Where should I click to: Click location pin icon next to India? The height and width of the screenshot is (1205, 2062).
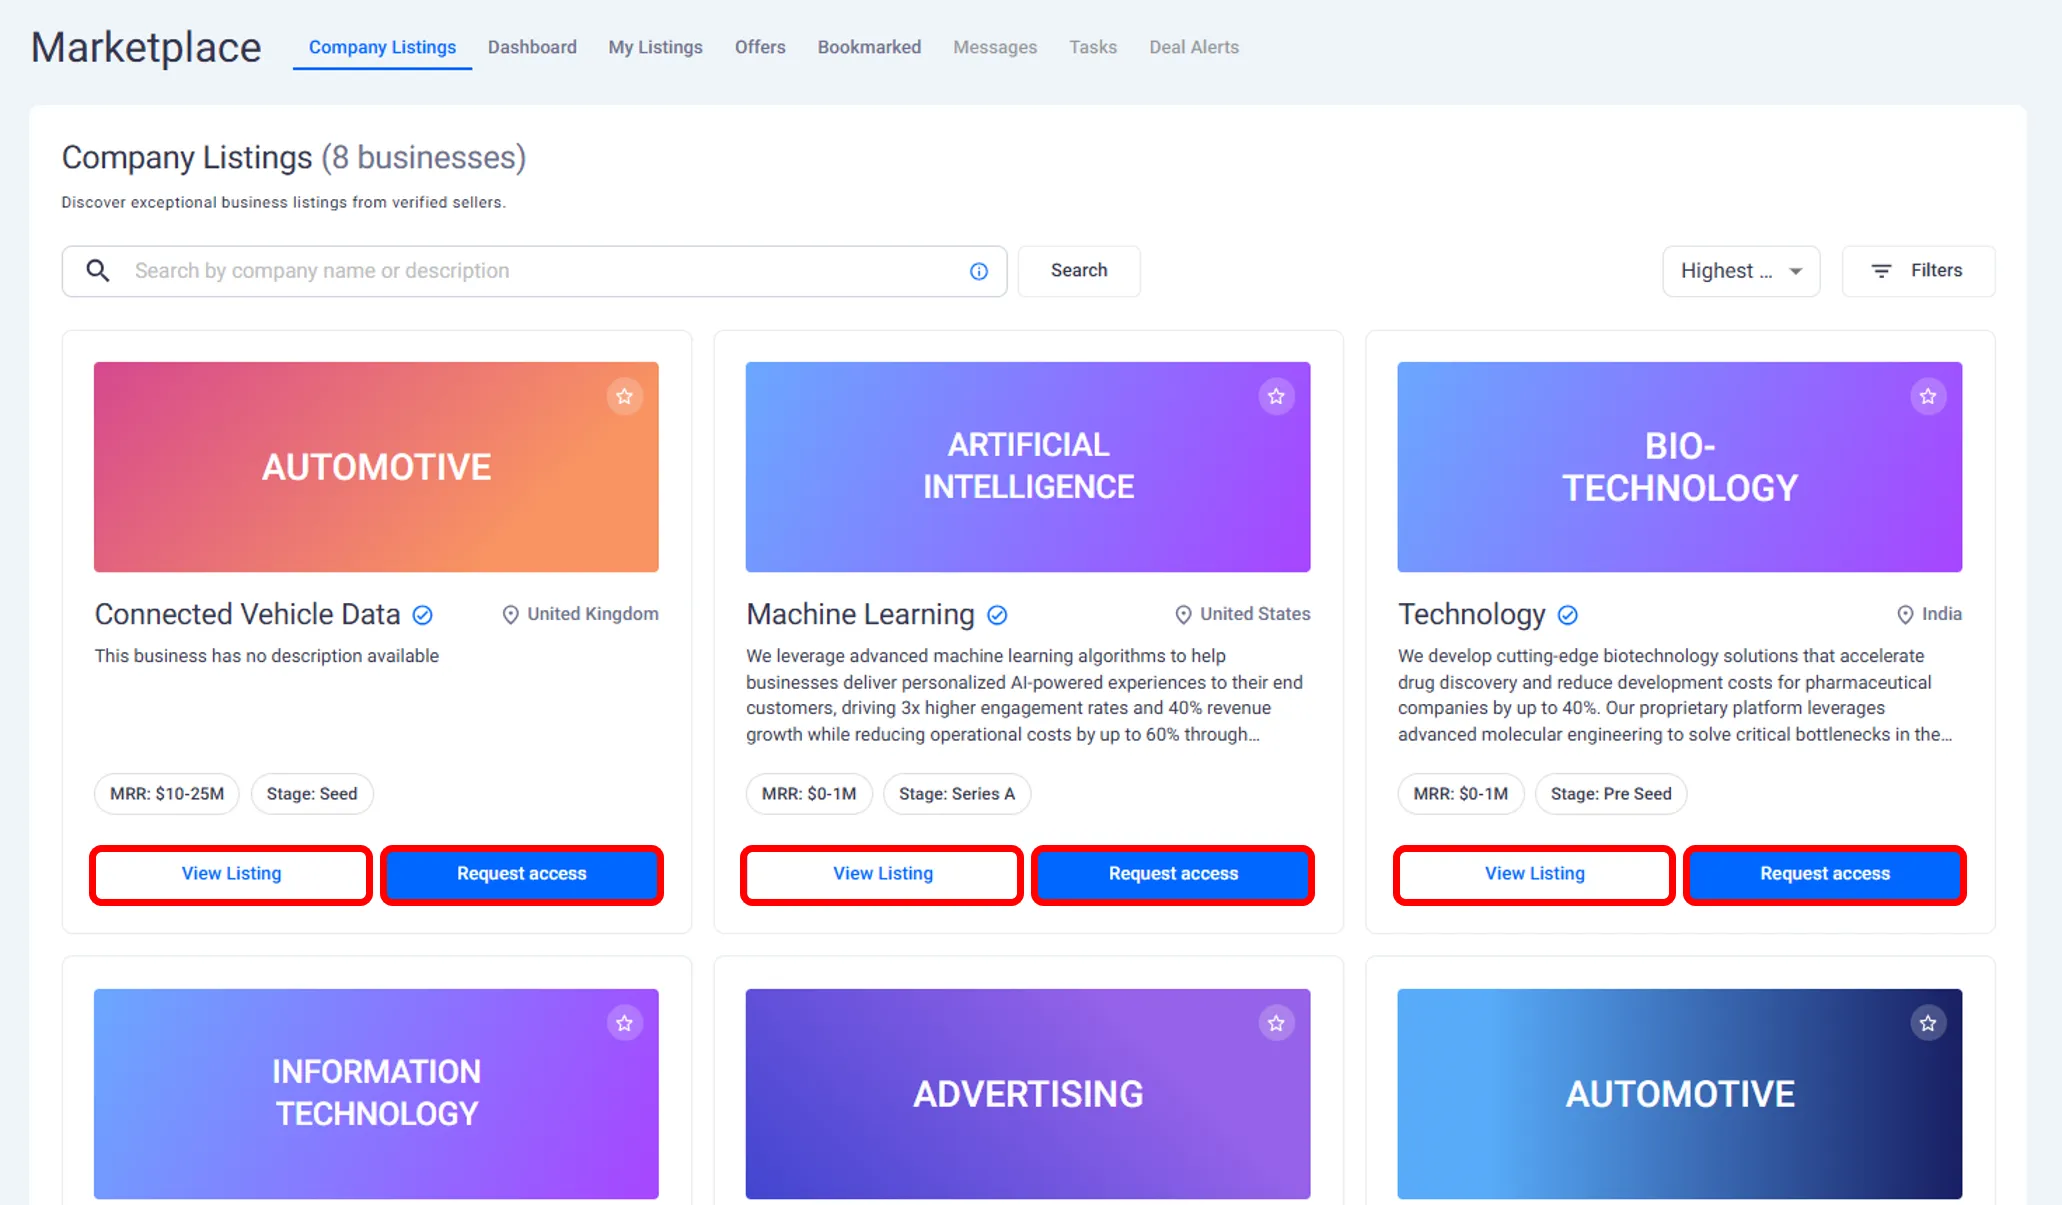[x=1905, y=614]
